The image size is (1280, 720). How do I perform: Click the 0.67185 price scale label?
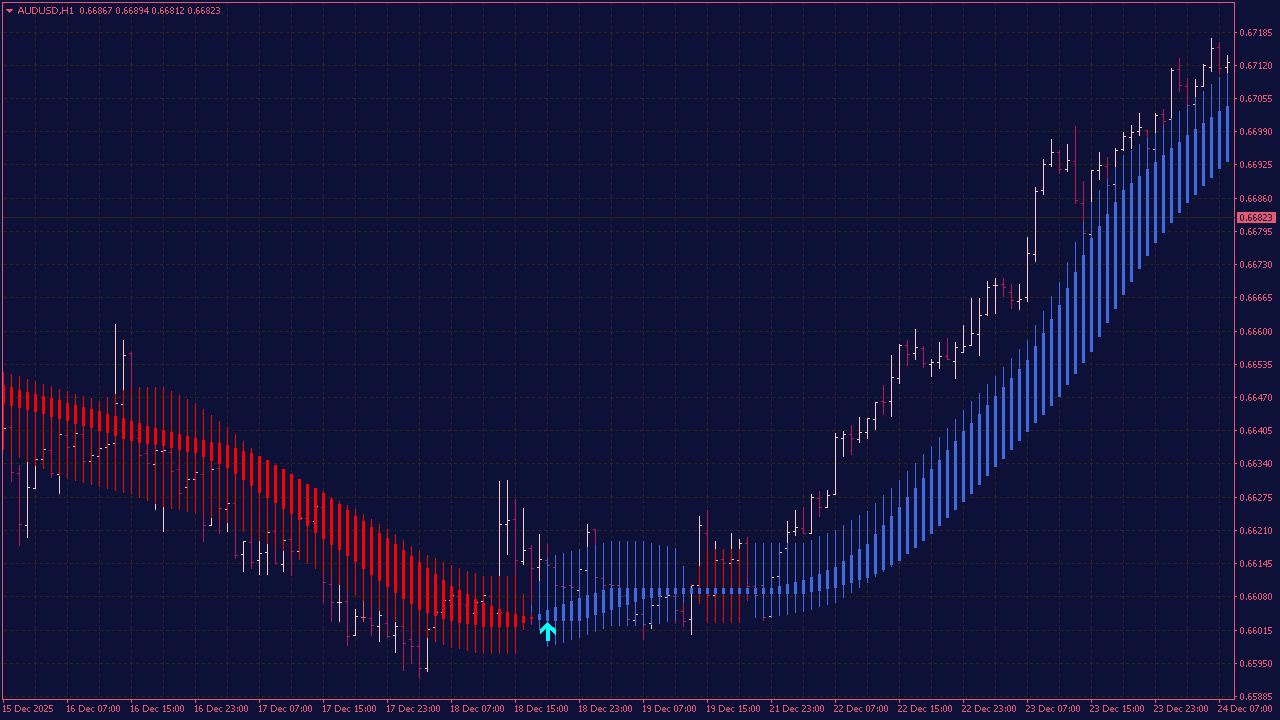1255,33
